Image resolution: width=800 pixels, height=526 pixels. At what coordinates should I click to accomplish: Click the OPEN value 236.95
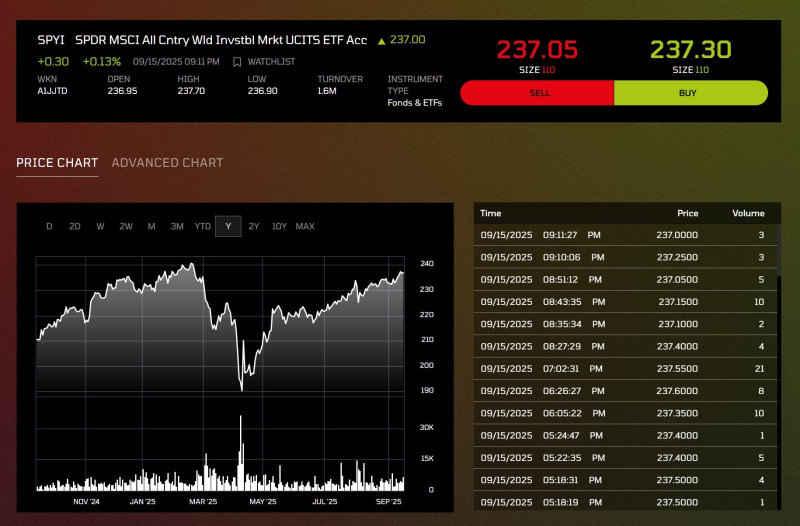coord(122,91)
